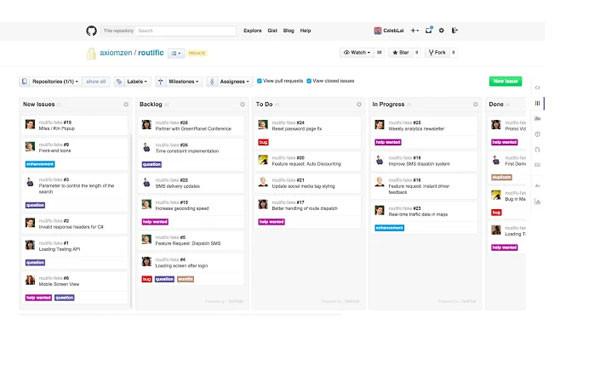Expand the Labels filter dropdown
This screenshot has height=375, width=600.
pos(132,82)
